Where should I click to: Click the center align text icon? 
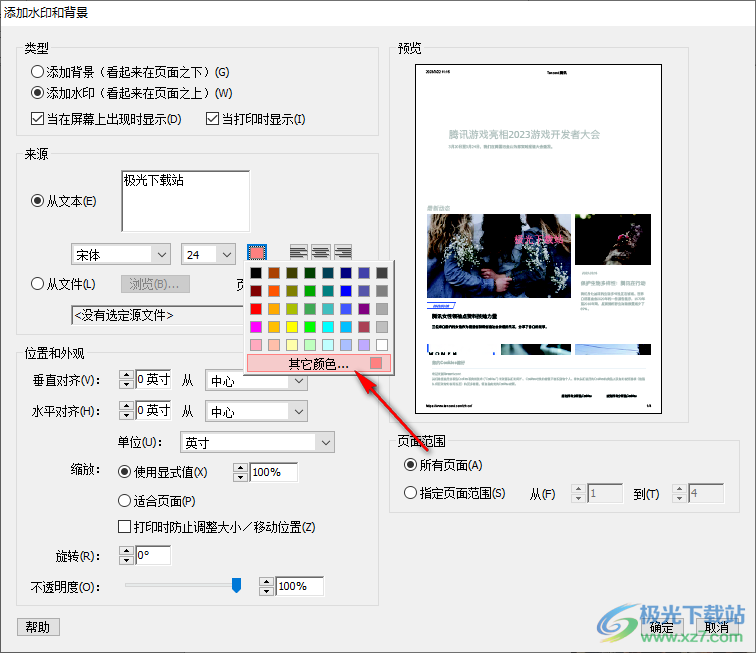click(x=321, y=252)
